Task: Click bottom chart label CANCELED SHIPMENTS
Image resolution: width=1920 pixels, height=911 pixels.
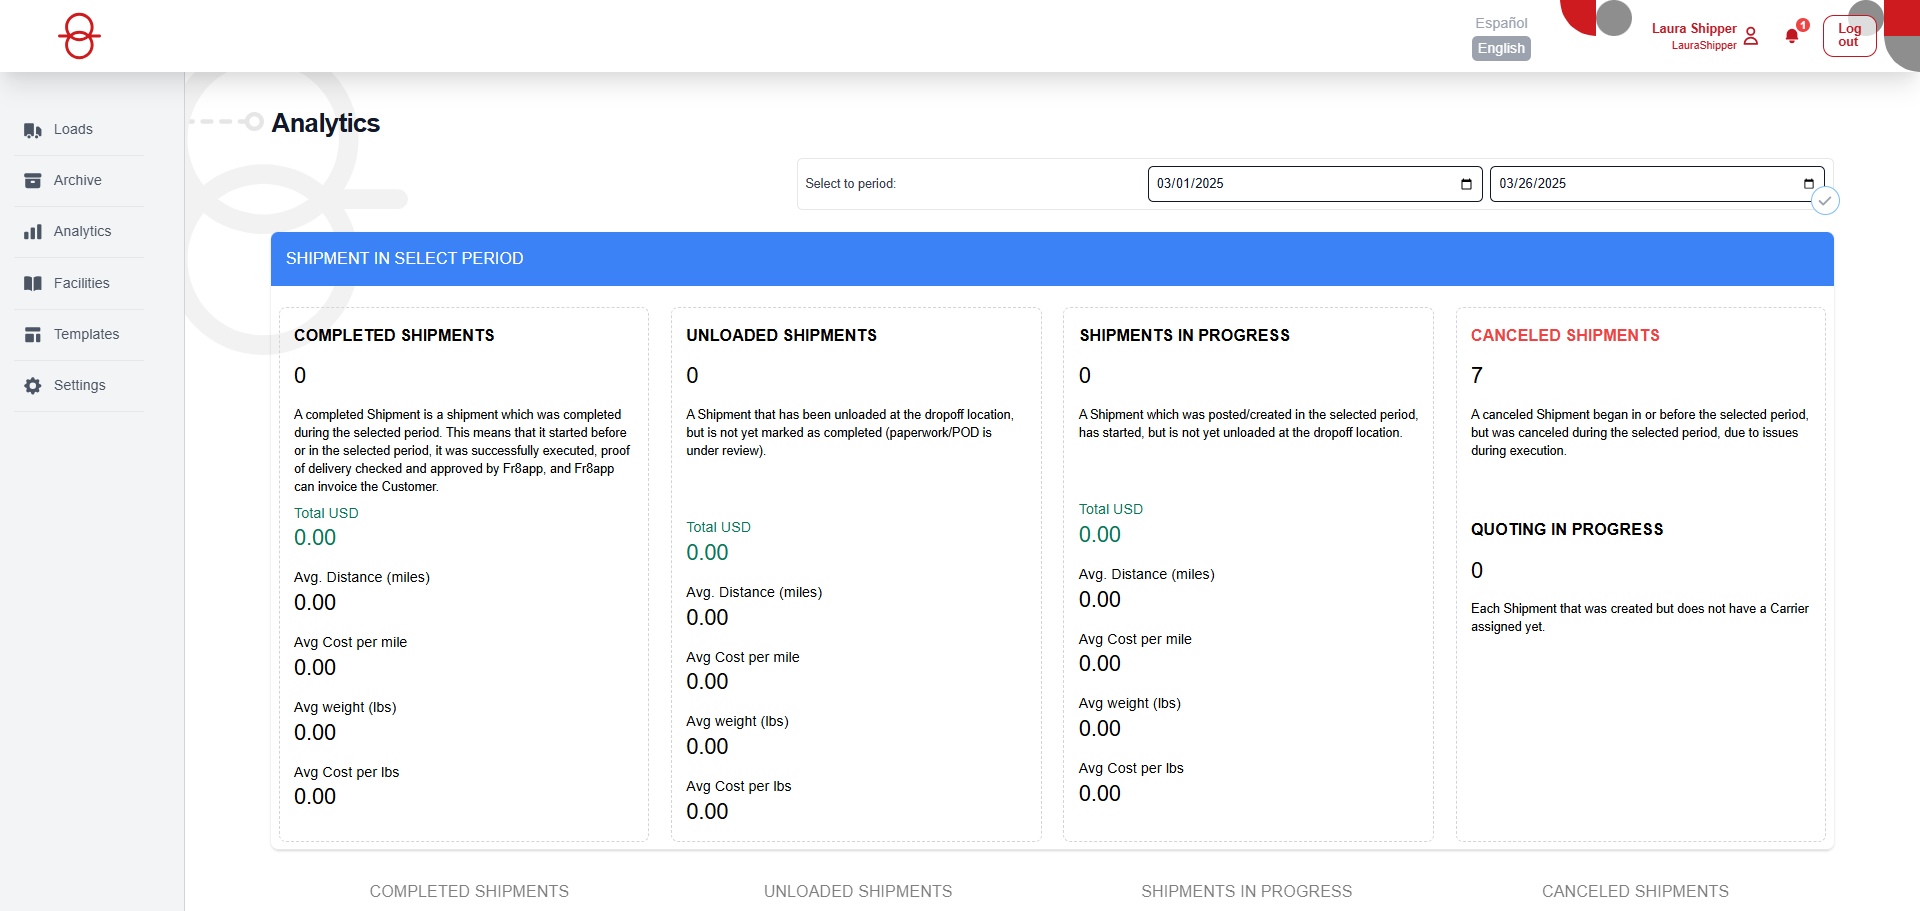Action: [x=1635, y=891]
